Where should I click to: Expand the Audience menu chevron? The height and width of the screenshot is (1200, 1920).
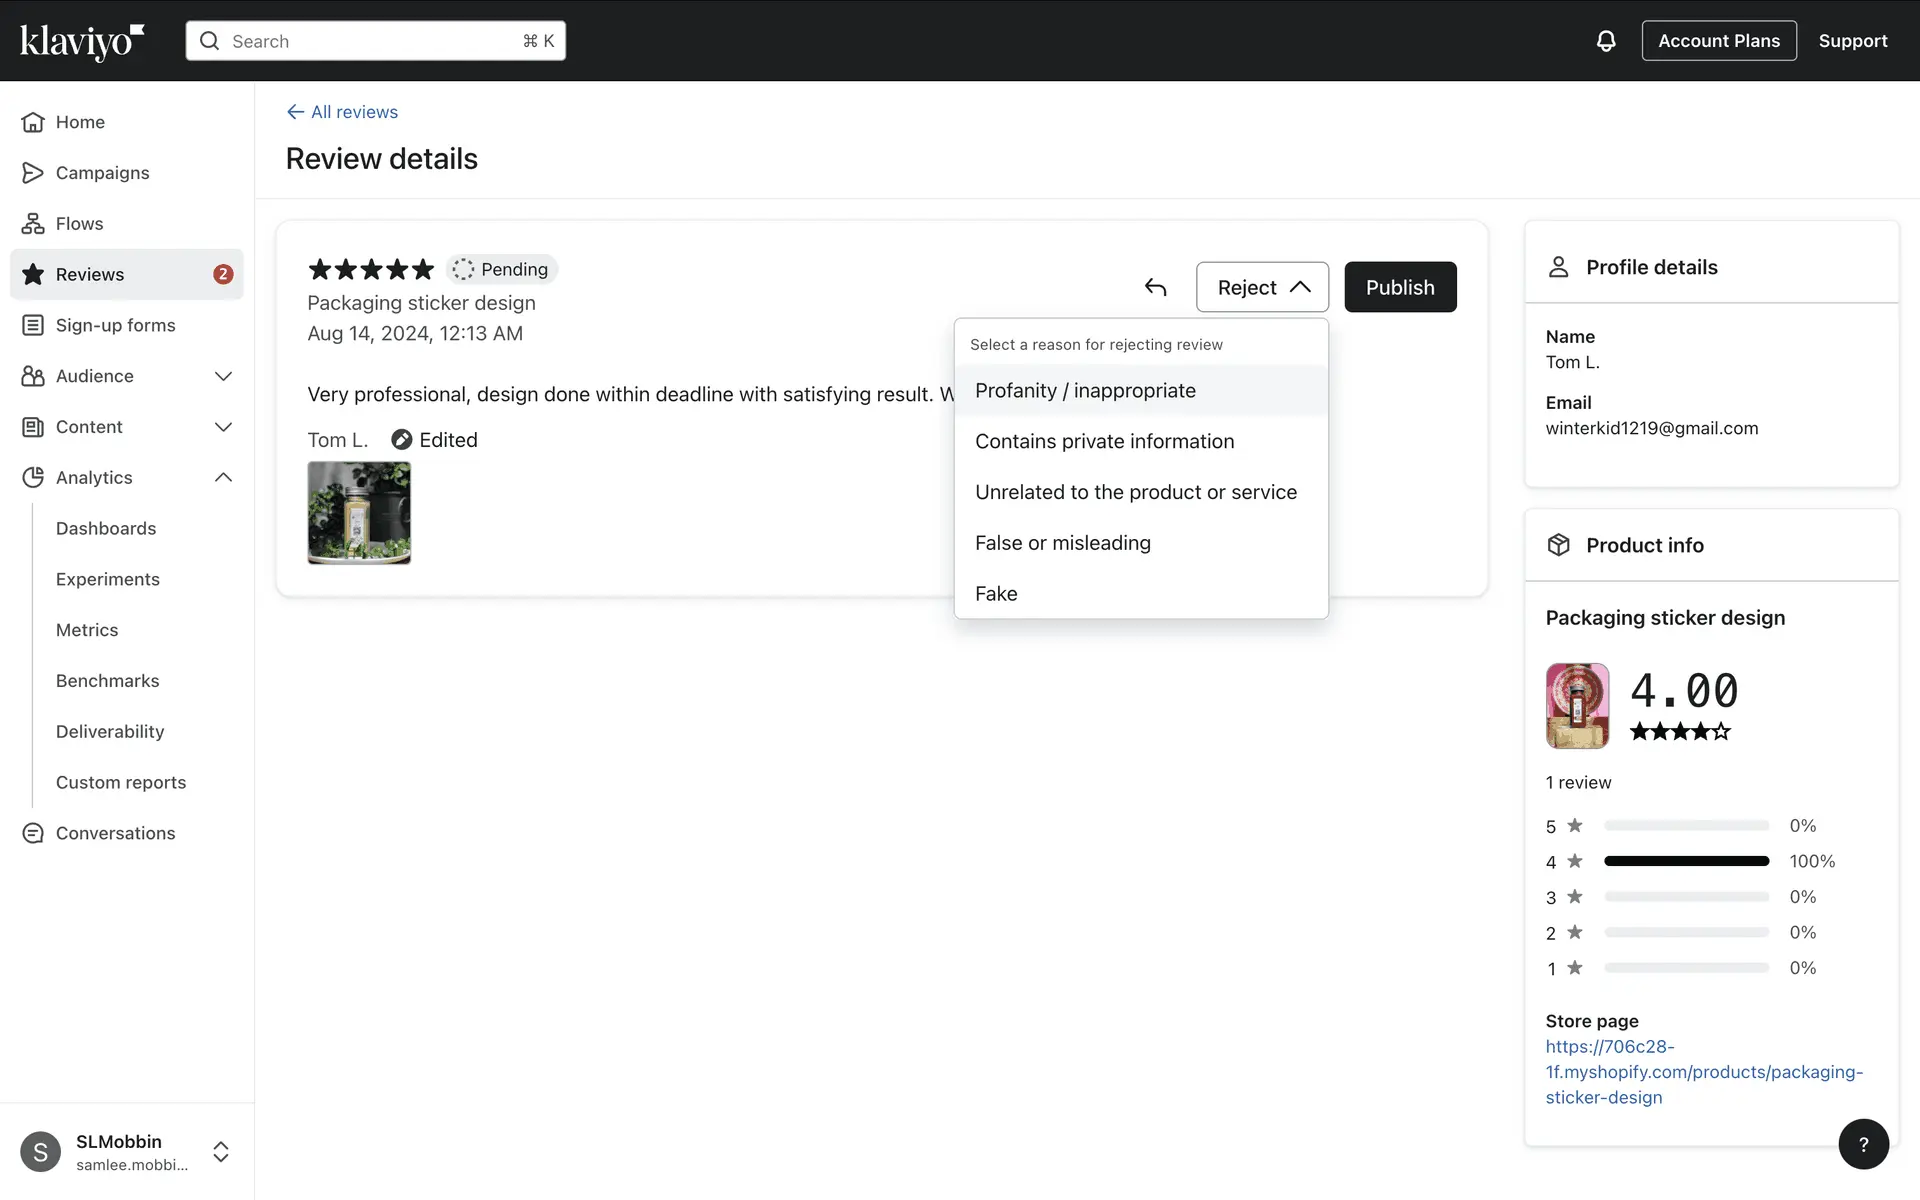(223, 376)
